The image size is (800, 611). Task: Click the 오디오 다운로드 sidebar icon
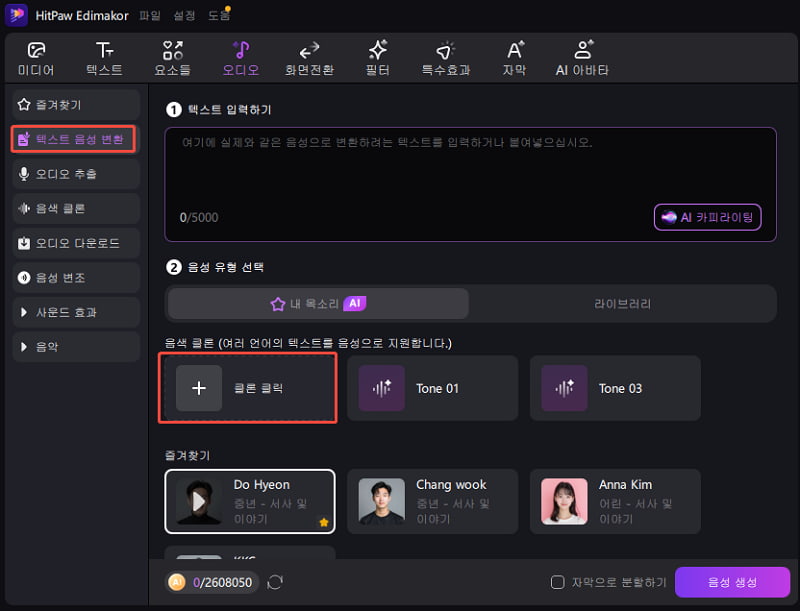click(74, 243)
